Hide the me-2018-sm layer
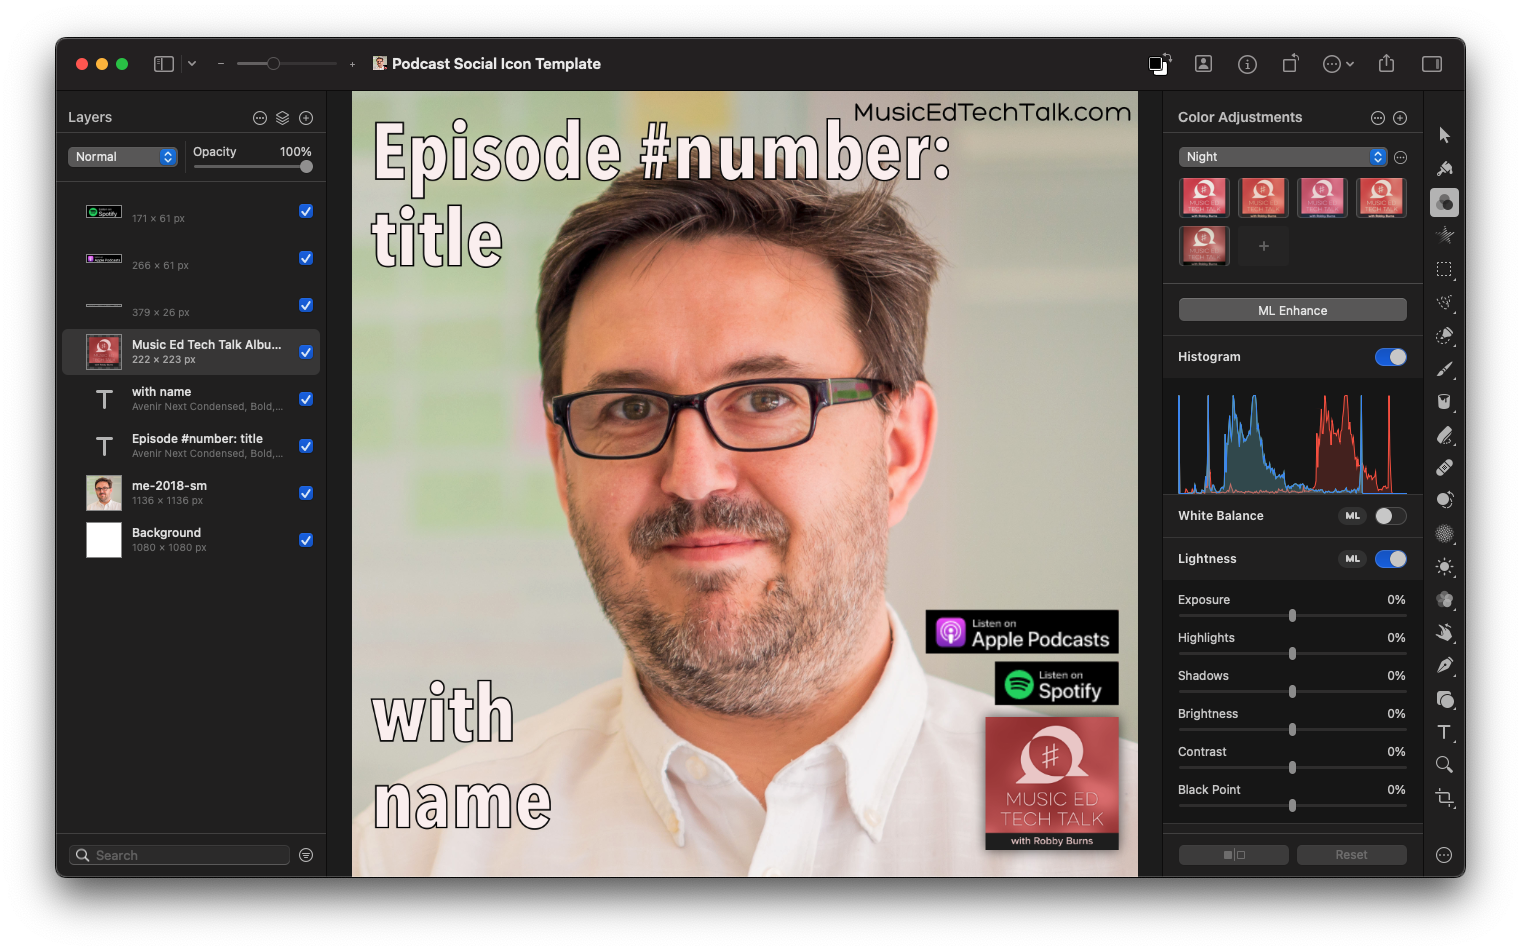The image size is (1521, 951). point(306,493)
